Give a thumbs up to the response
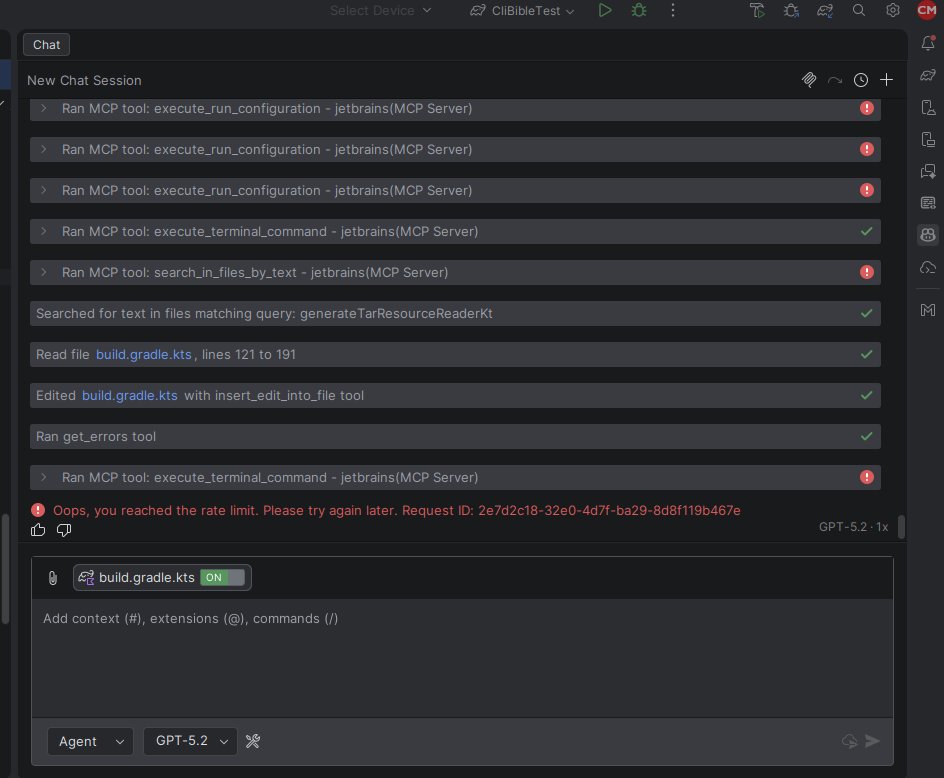 click(38, 530)
